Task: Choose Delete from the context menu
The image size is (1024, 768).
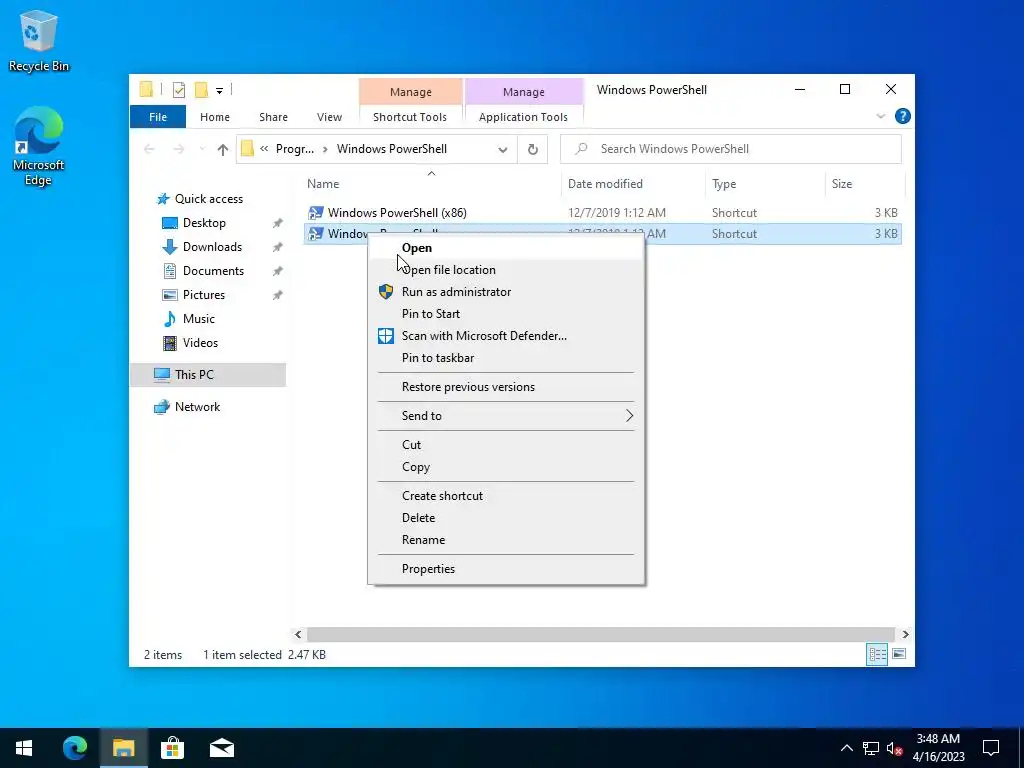Action: [506, 518]
